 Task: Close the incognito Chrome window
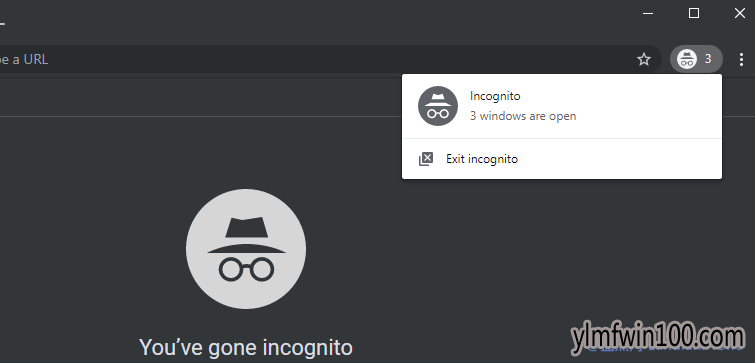pos(740,13)
